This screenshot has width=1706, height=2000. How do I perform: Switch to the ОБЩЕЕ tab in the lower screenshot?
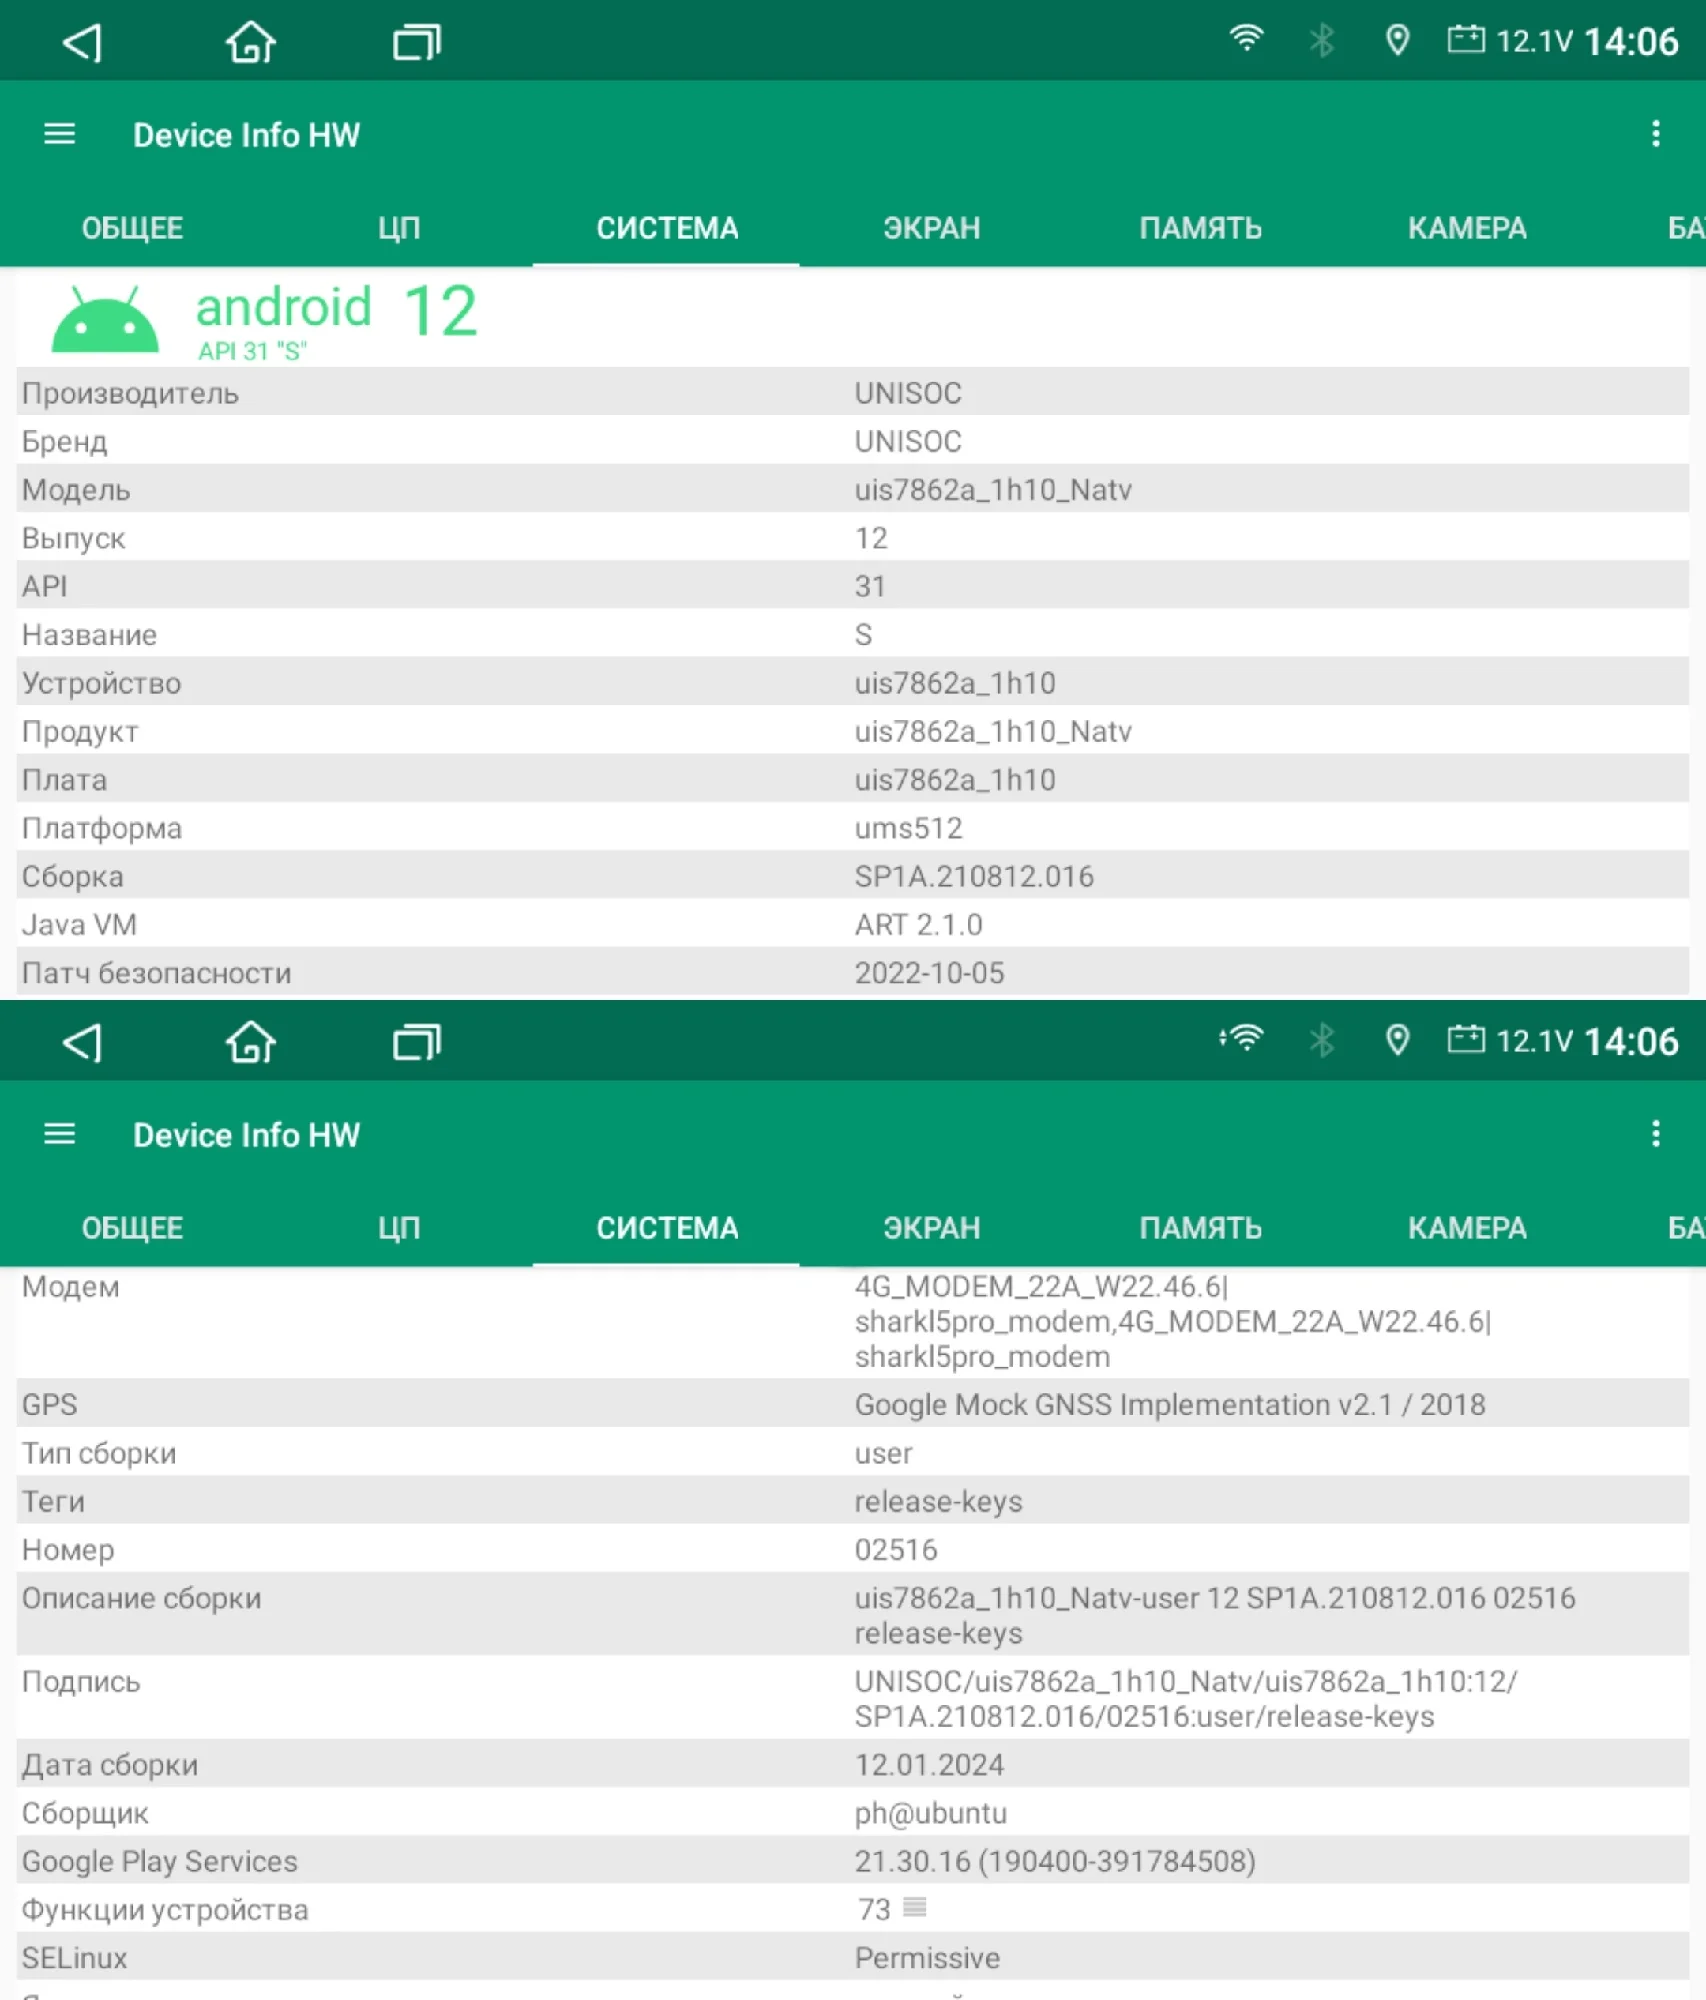click(x=132, y=1228)
